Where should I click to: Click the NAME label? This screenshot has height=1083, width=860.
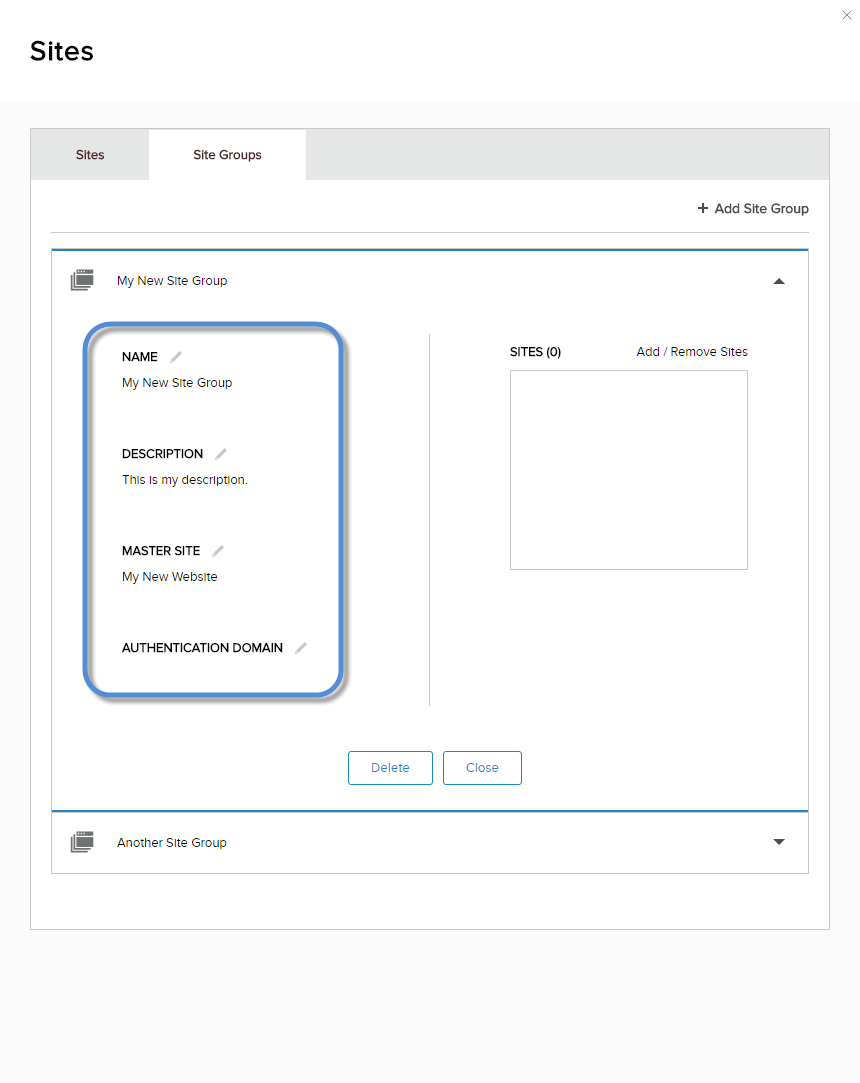140,356
